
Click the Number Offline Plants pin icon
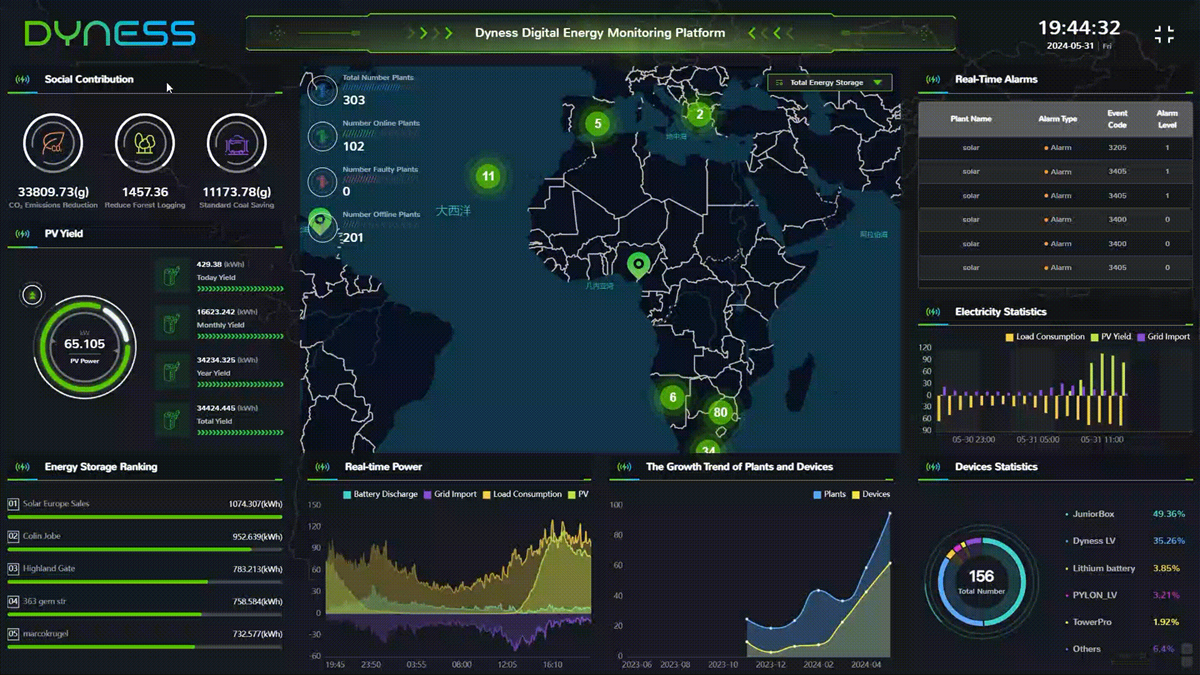click(321, 224)
